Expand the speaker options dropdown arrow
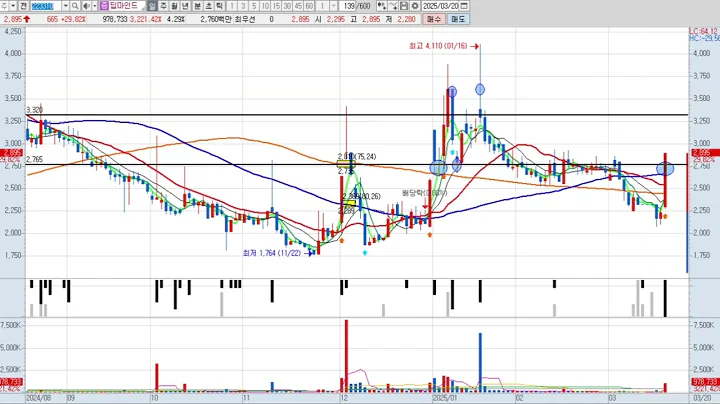This screenshot has height=404, width=720. pos(95,6)
